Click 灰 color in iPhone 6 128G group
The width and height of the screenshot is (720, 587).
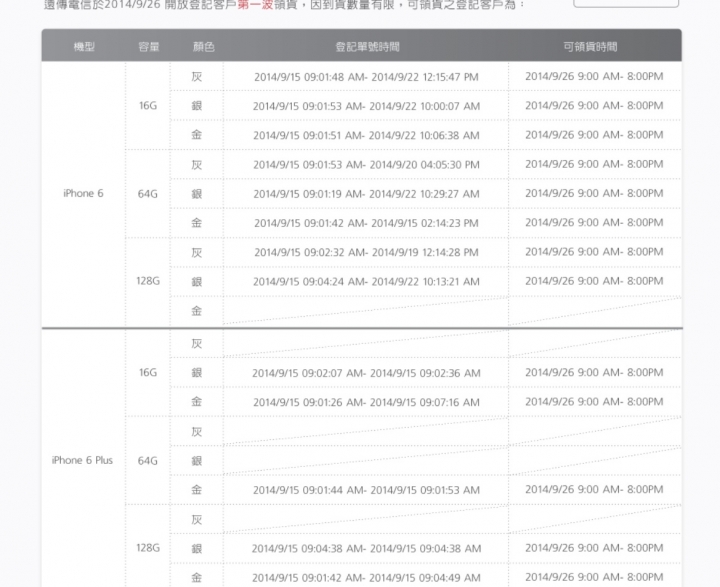point(197,252)
